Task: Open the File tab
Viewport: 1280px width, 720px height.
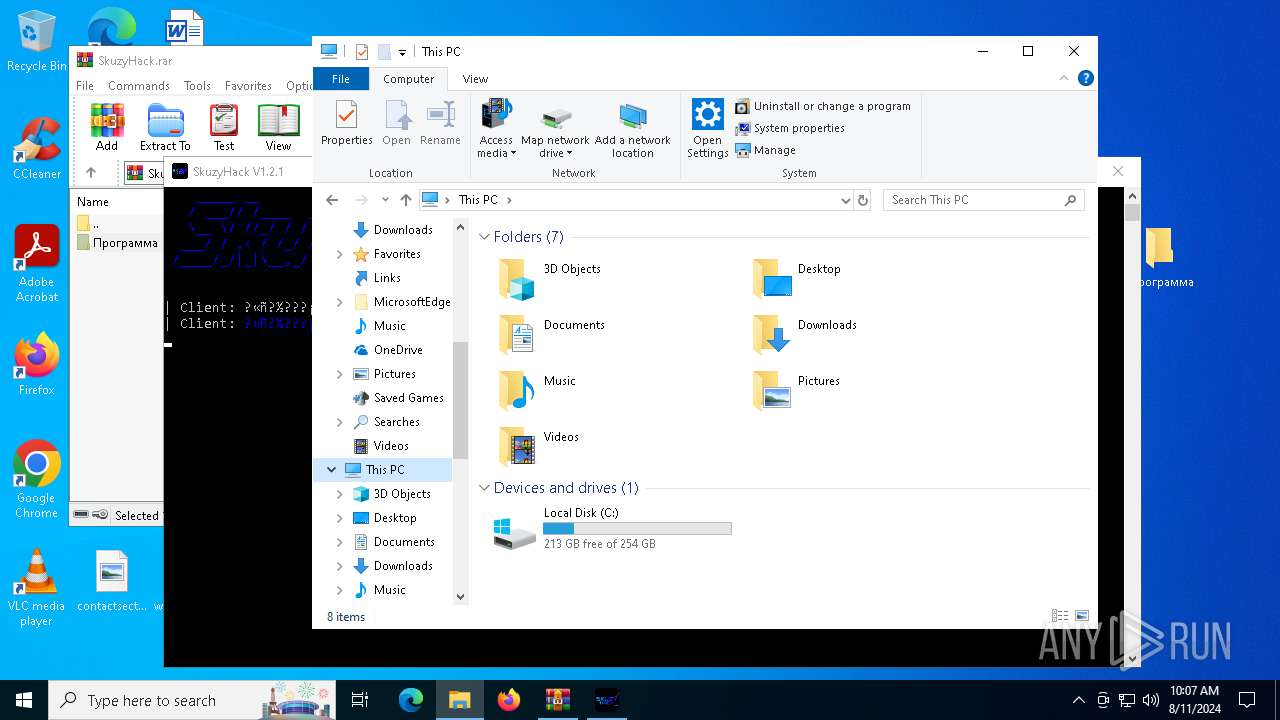Action: [341, 79]
